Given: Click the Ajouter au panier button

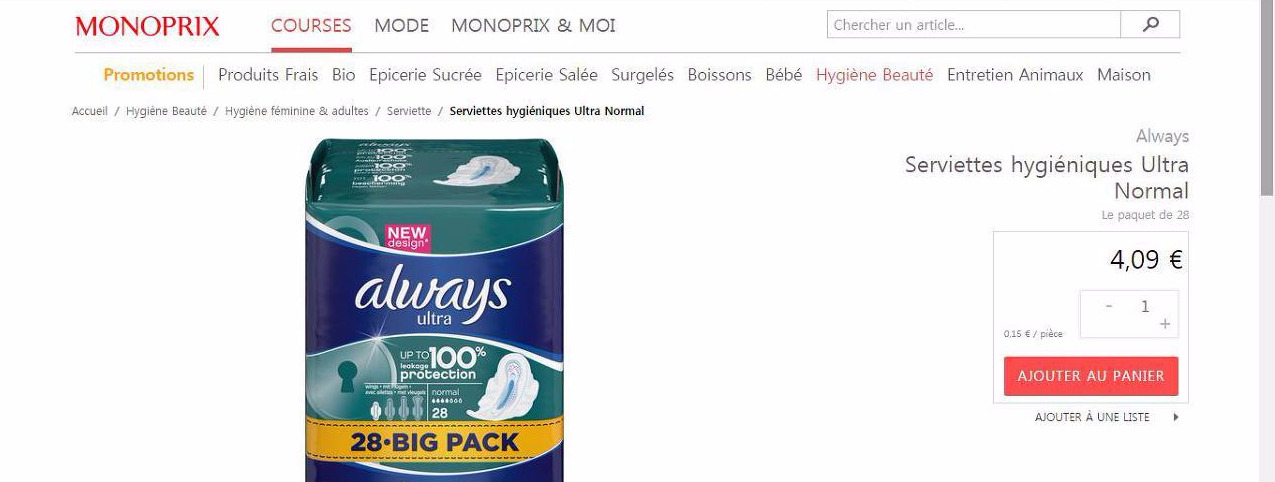Looking at the screenshot, I should tap(1091, 376).
